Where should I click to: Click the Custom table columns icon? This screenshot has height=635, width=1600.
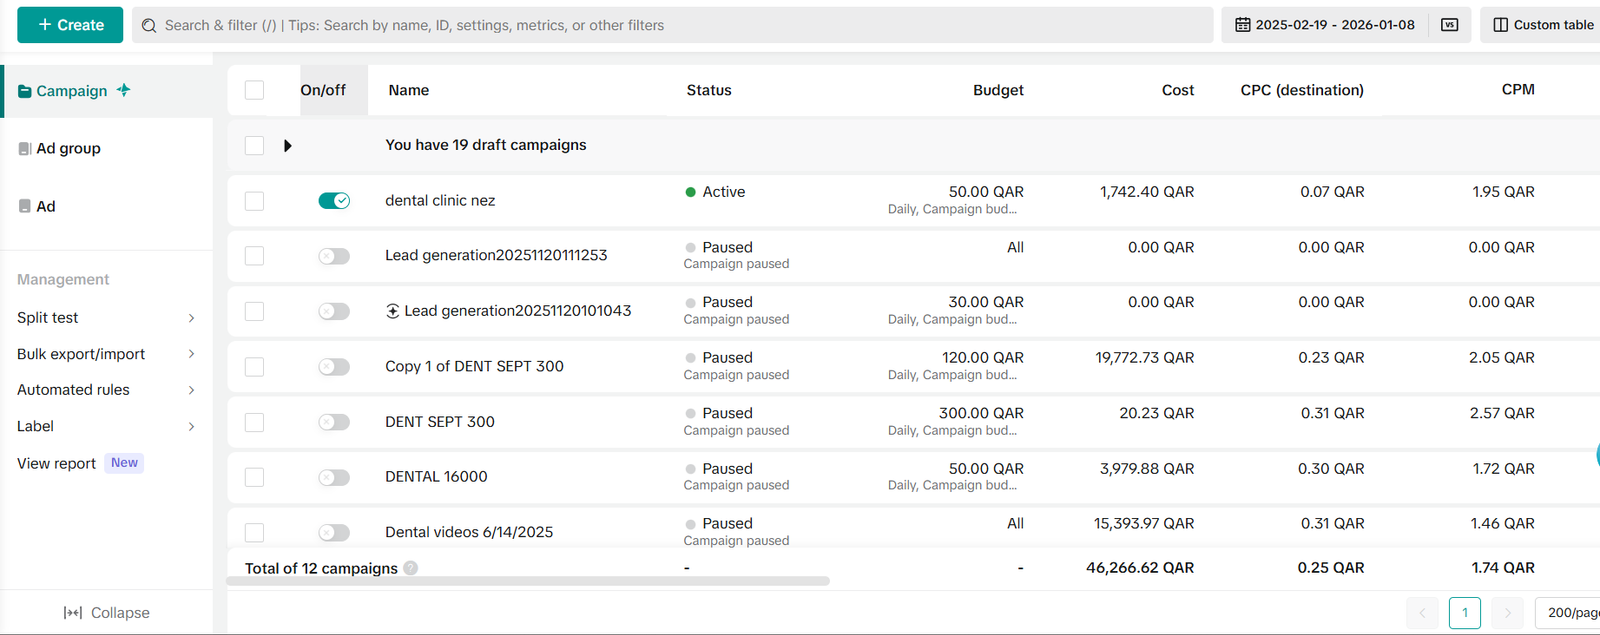tap(1500, 25)
